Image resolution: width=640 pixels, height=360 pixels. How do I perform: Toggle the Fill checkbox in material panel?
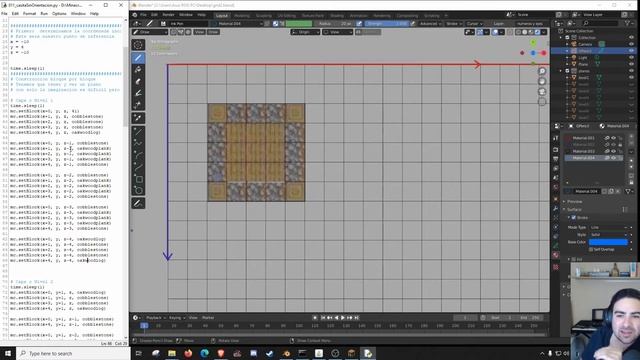click(x=574, y=259)
